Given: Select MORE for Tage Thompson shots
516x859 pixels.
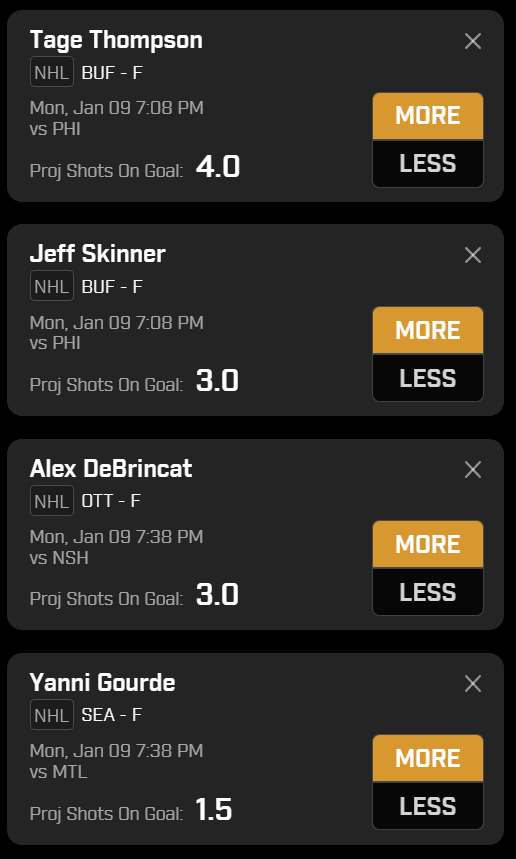Looking at the screenshot, I should [x=428, y=116].
